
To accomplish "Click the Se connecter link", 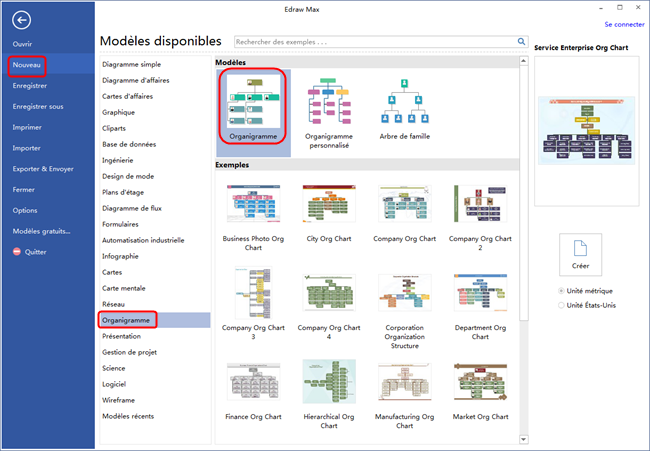I will click(x=624, y=24).
